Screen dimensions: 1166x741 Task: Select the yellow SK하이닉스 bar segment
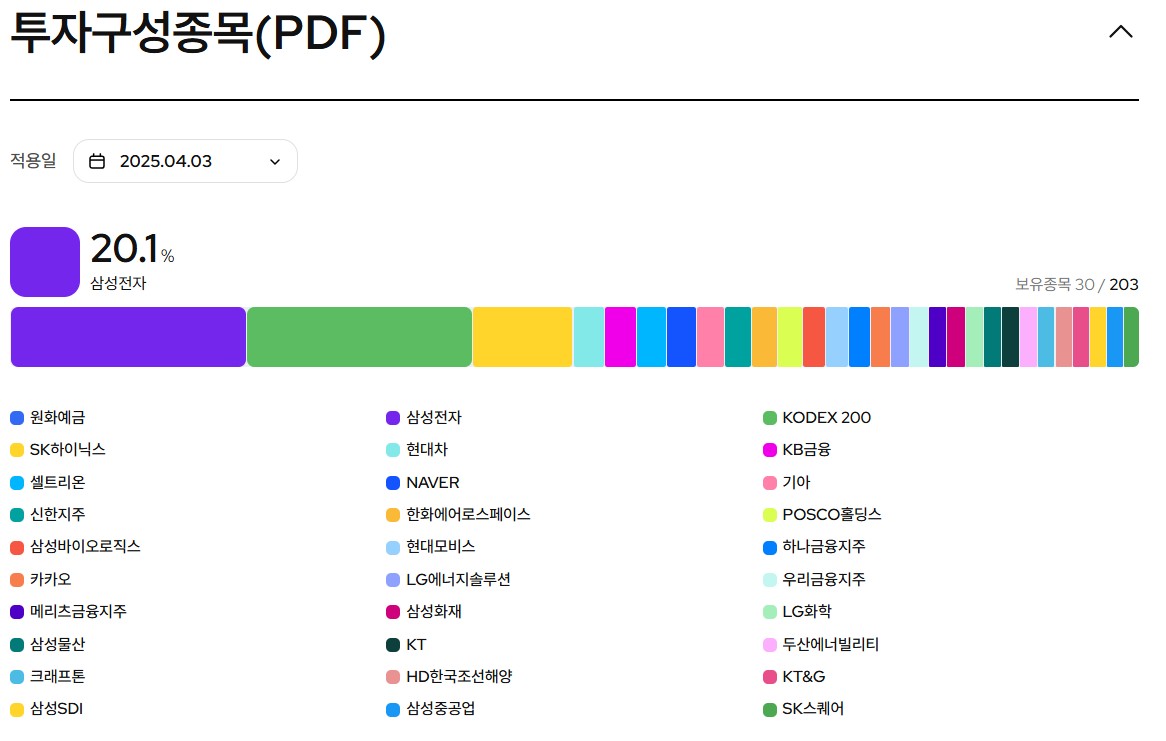point(522,337)
